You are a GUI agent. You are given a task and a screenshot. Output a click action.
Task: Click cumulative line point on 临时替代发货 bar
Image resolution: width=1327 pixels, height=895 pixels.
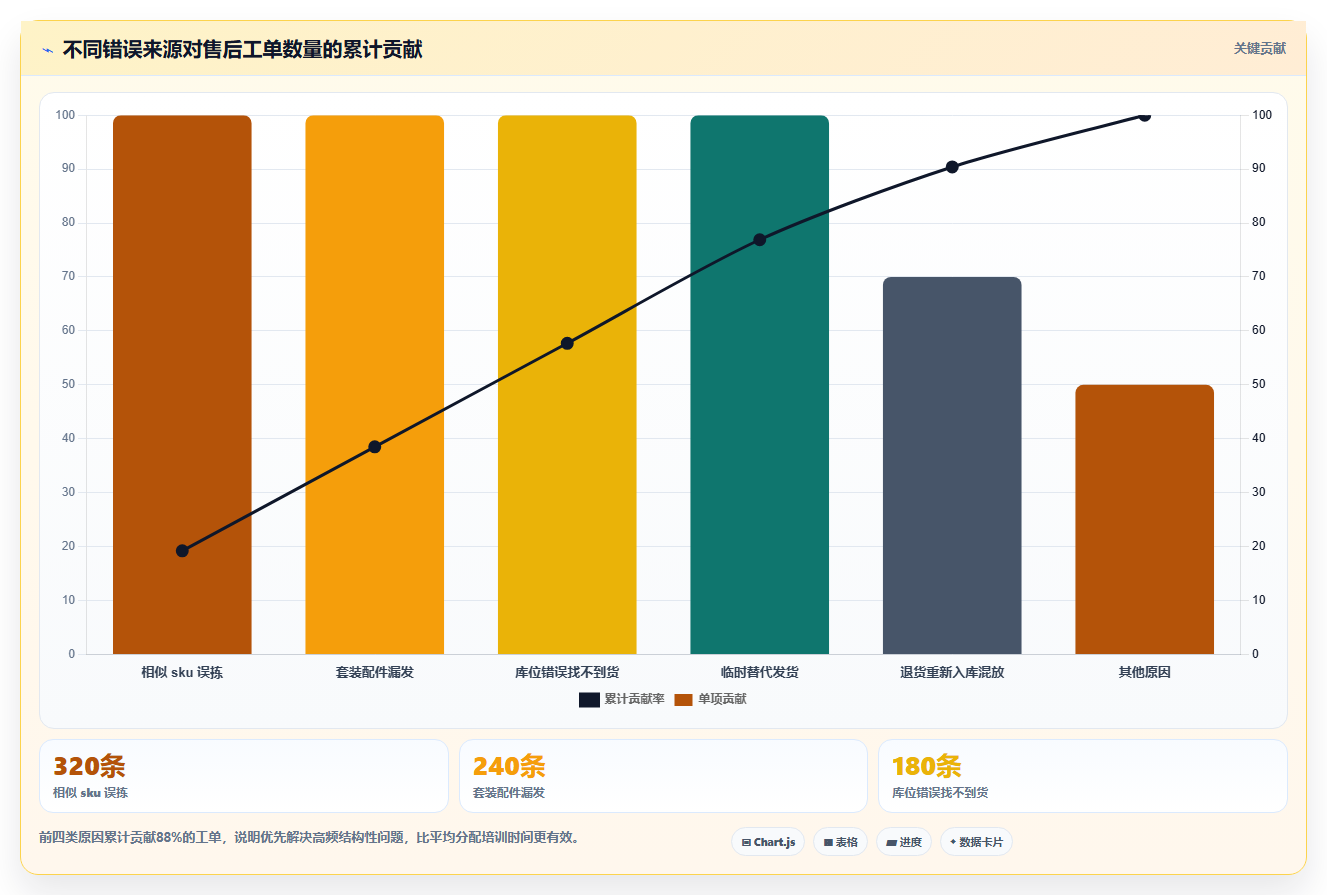(759, 240)
